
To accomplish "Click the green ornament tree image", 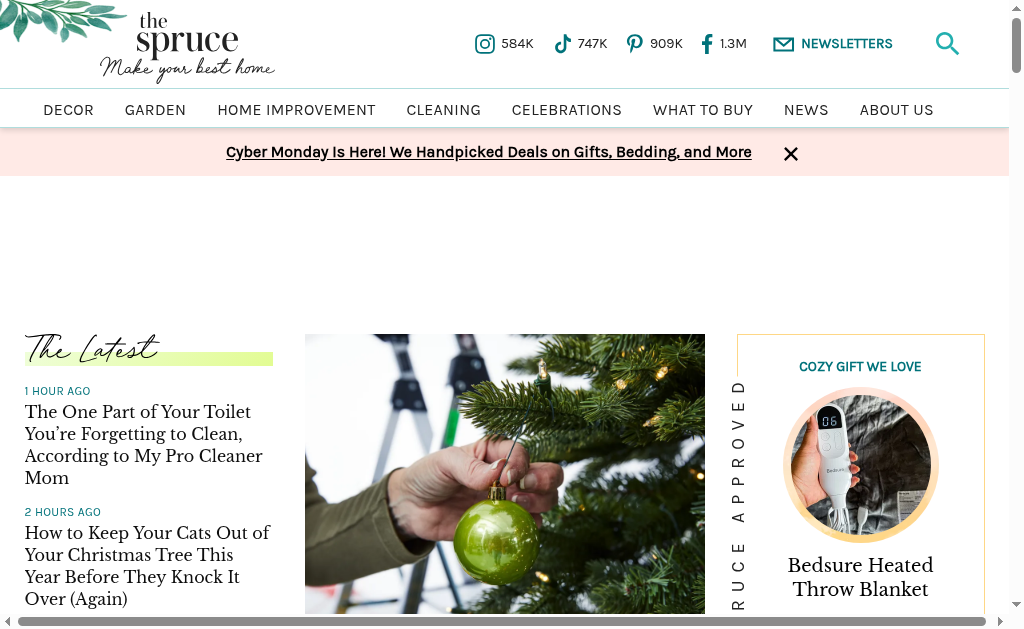I will click(x=505, y=474).
